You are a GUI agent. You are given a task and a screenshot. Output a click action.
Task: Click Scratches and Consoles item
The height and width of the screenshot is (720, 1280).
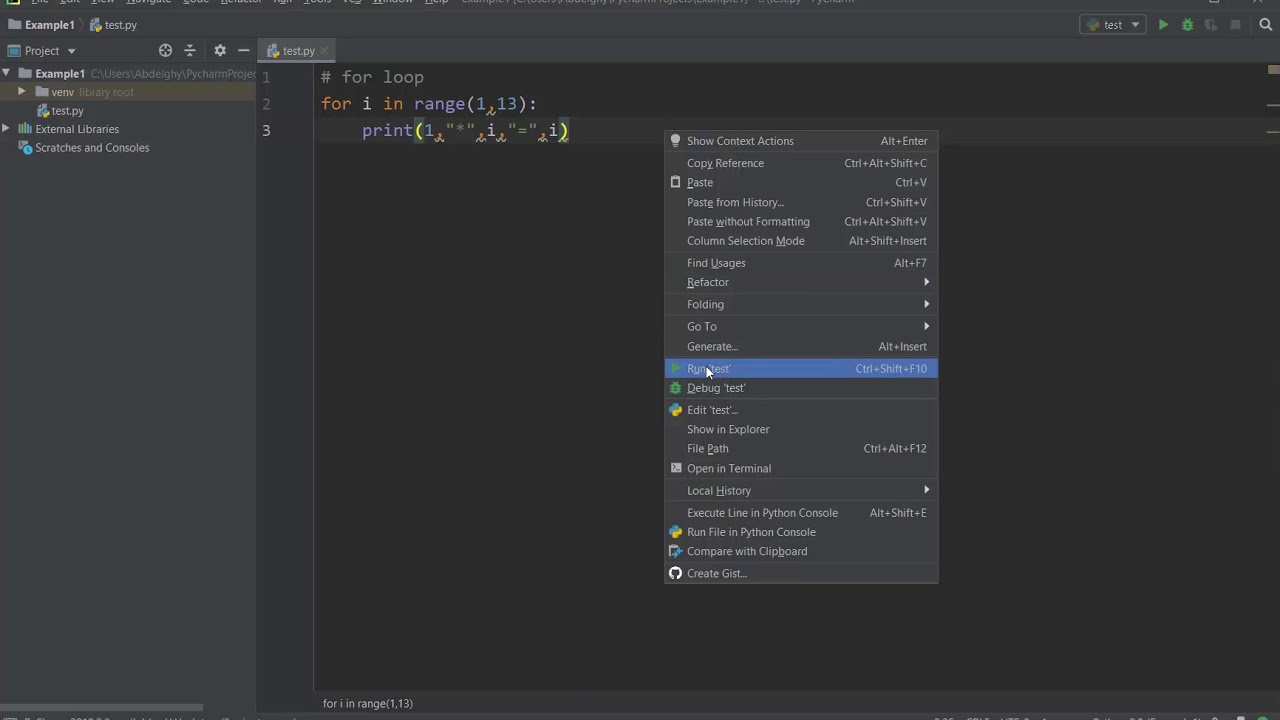click(92, 148)
